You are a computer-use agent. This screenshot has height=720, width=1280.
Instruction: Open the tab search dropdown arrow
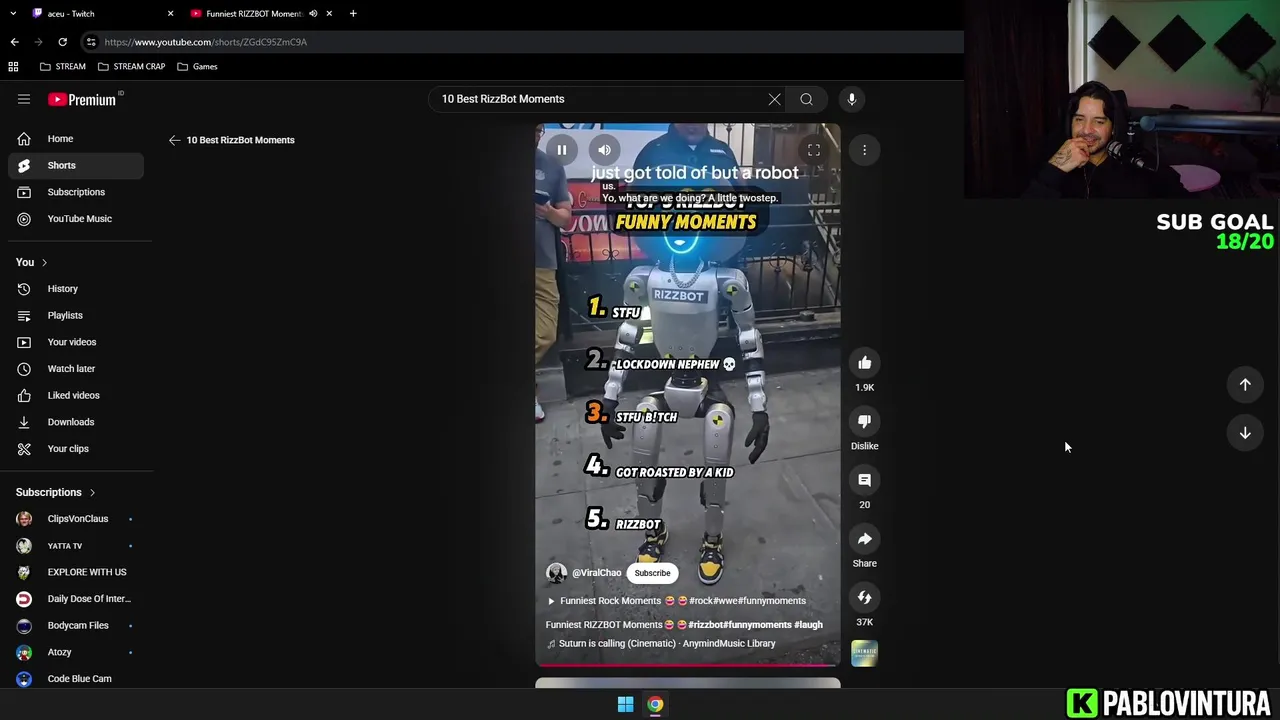[x=13, y=14]
